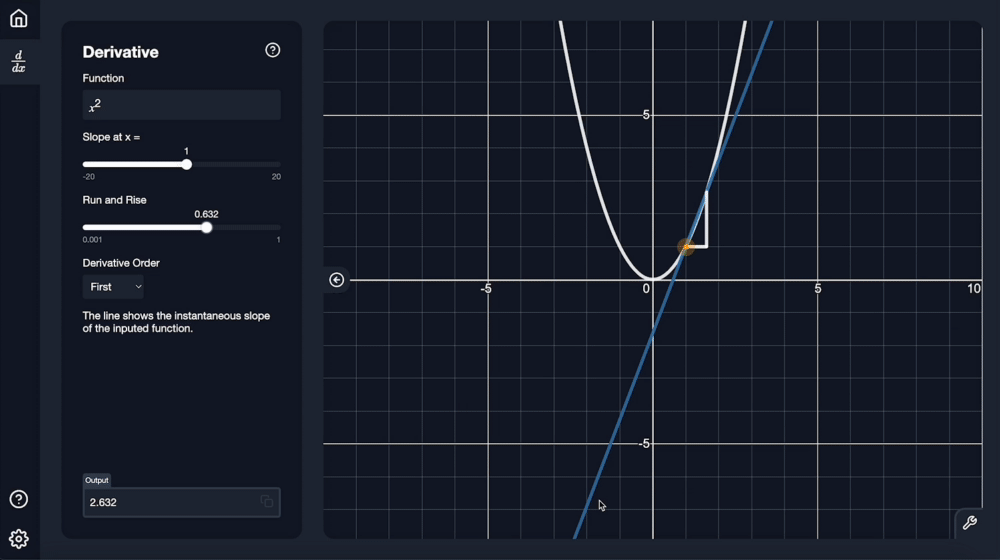Click the Derivative panel title
Screen dimensions: 1000x560
[x=121, y=52]
